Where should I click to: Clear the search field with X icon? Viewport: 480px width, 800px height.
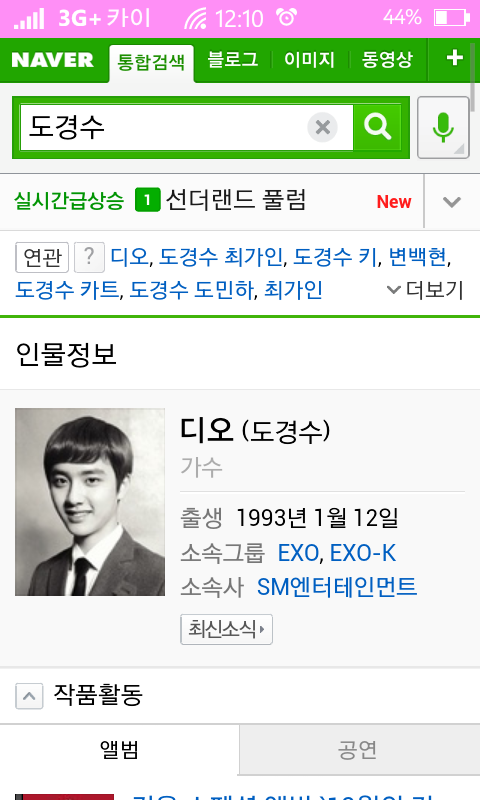coord(322,127)
